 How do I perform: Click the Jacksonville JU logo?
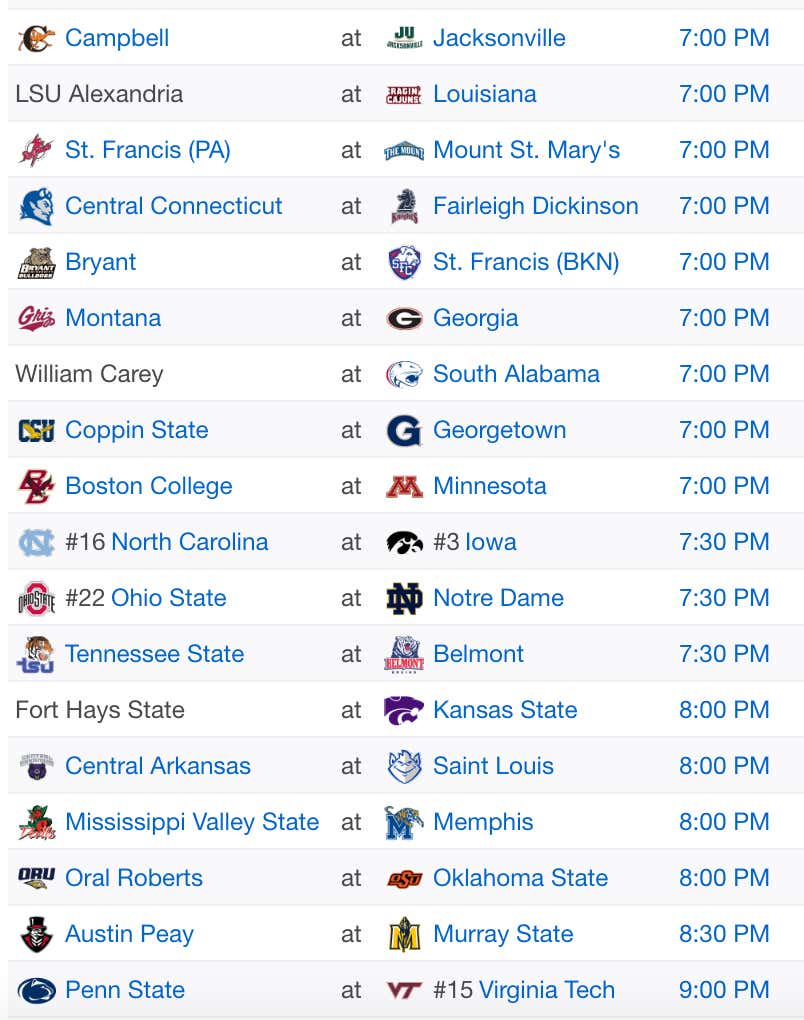[404, 38]
